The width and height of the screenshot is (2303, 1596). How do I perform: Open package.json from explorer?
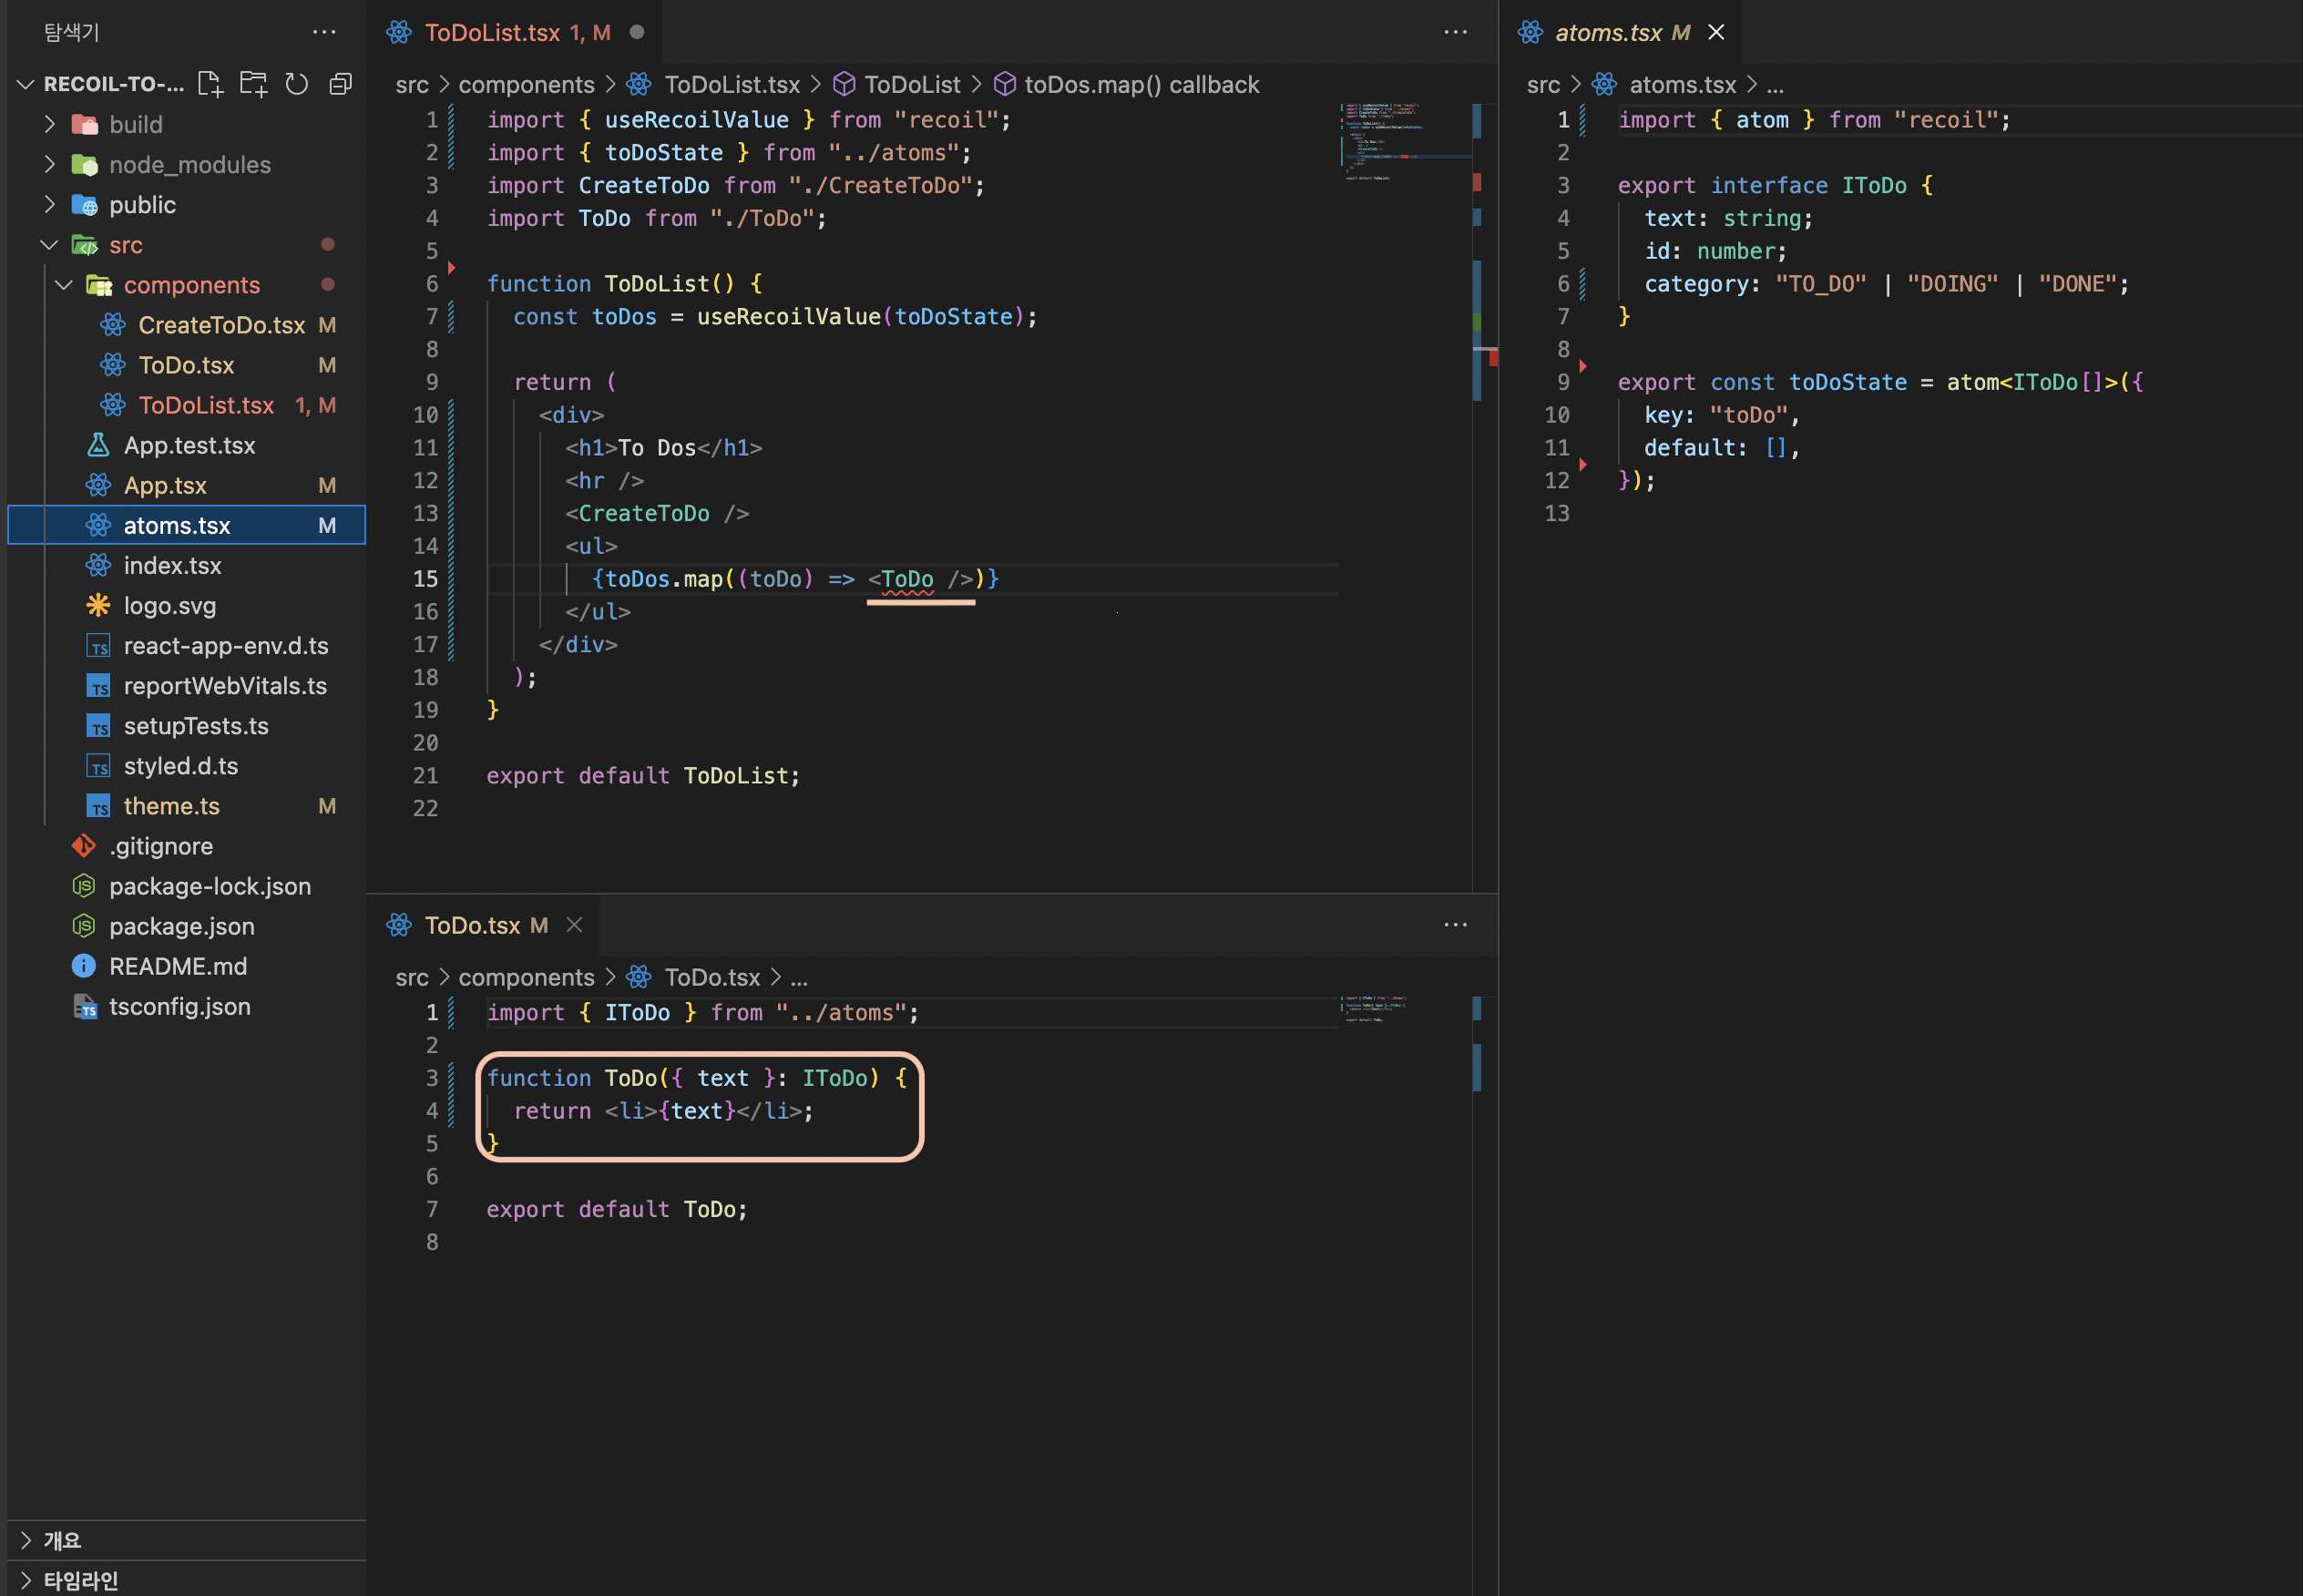pos(181,926)
